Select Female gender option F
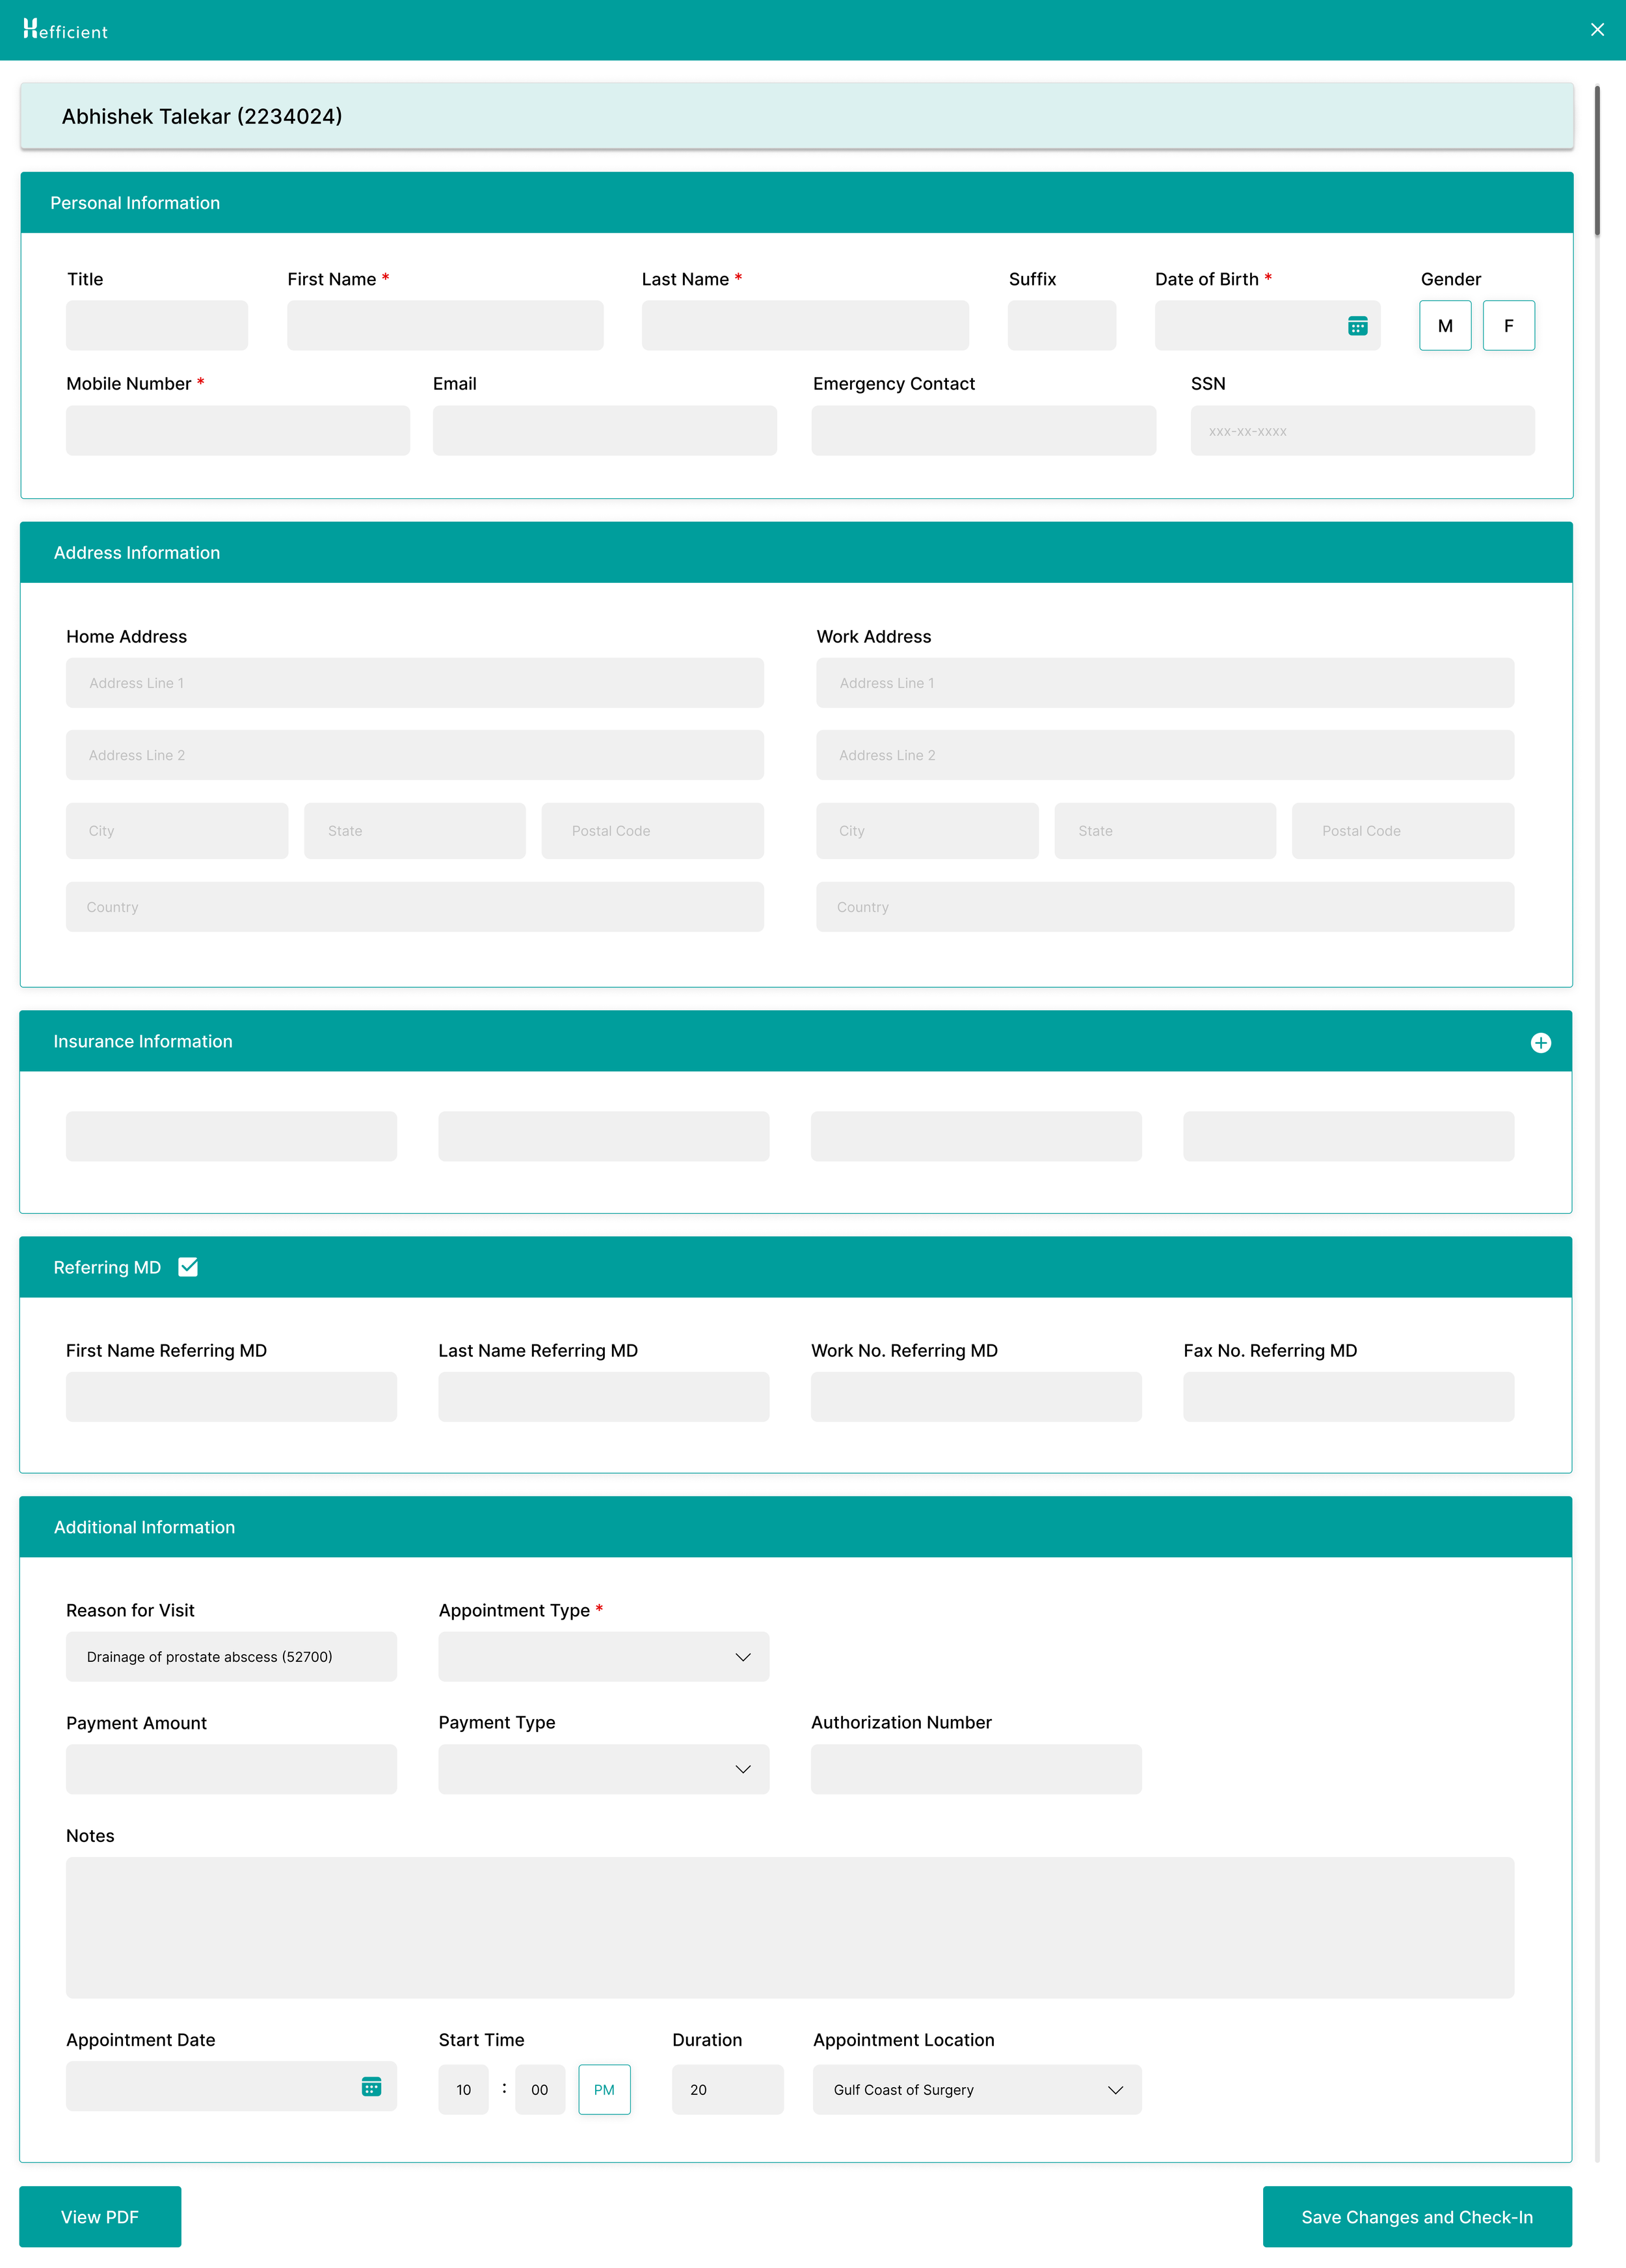The width and height of the screenshot is (1626, 2268). pyautogui.click(x=1508, y=326)
